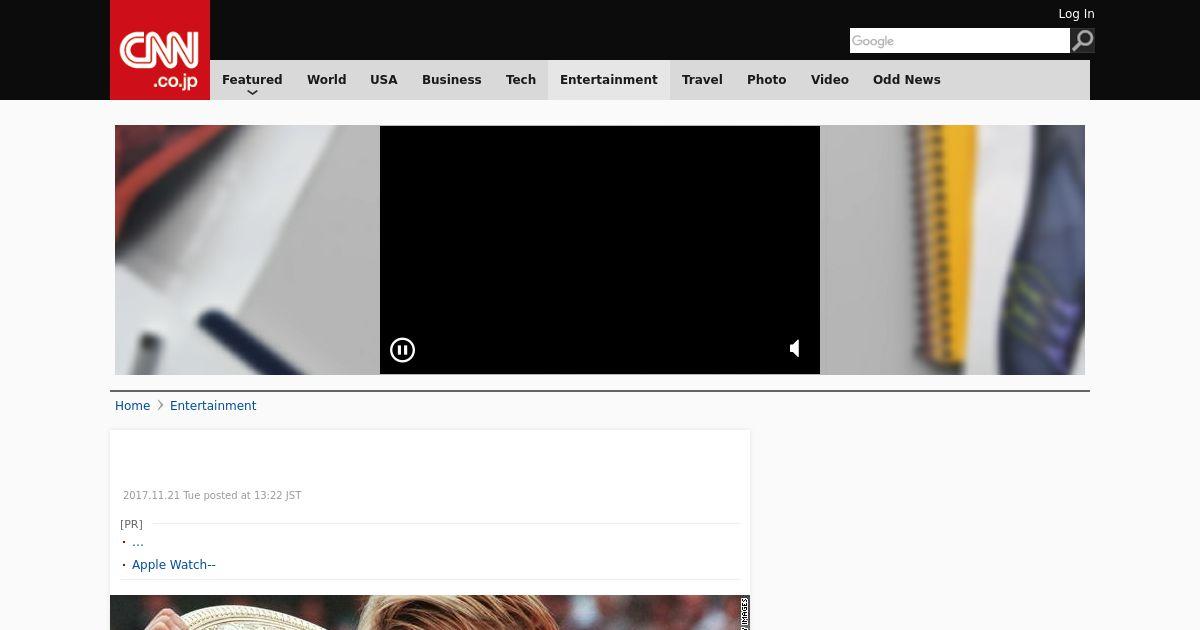
Task: Click the [PR] label
Action: point(131,524)
